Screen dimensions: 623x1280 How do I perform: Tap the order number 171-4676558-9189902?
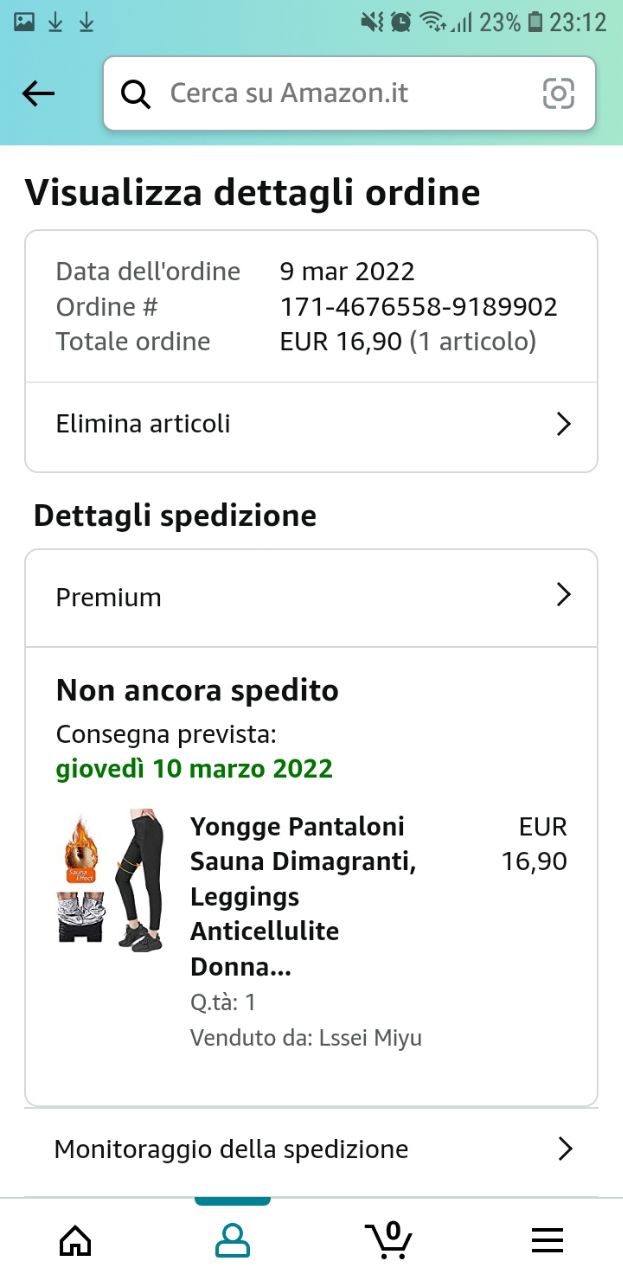(418, 307)
